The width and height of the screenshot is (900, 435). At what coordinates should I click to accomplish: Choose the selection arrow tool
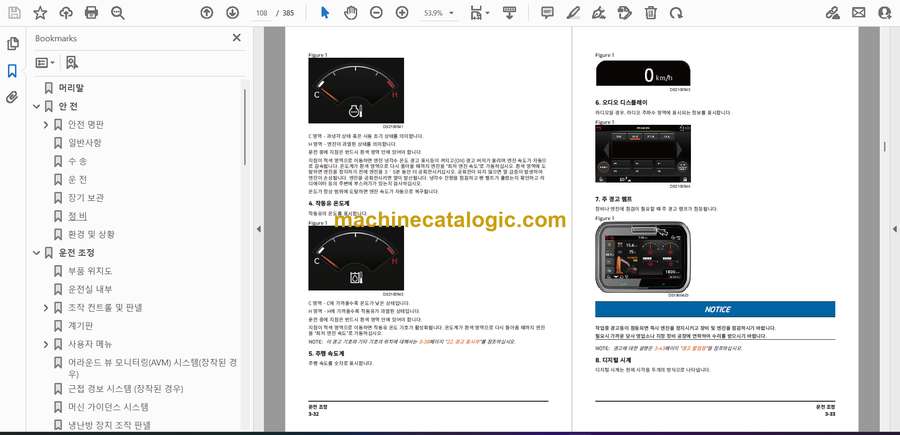[325, 13]
